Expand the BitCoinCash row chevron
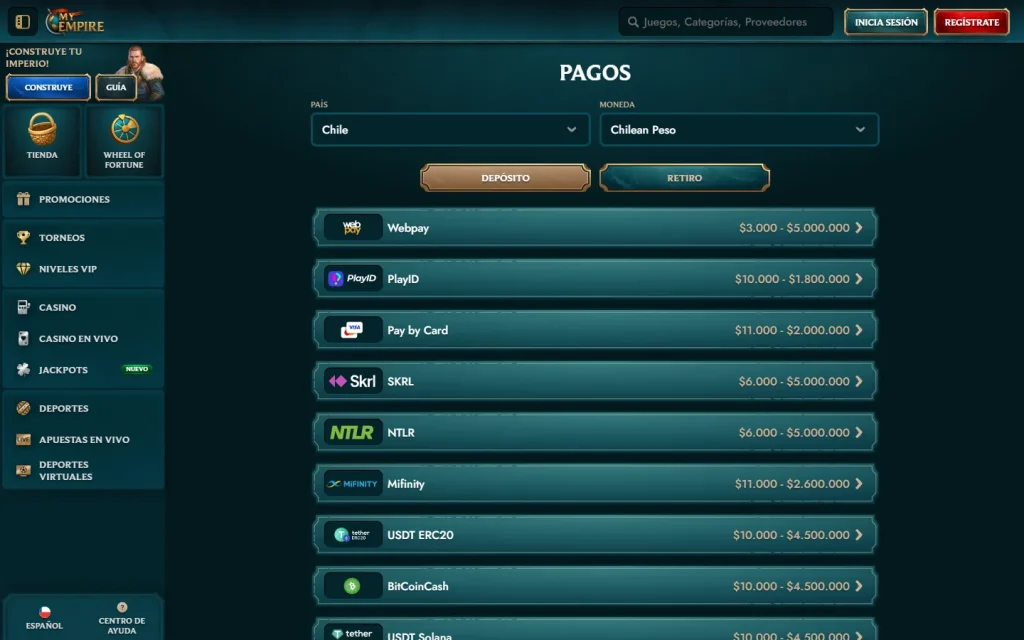 tap(859, 586)
